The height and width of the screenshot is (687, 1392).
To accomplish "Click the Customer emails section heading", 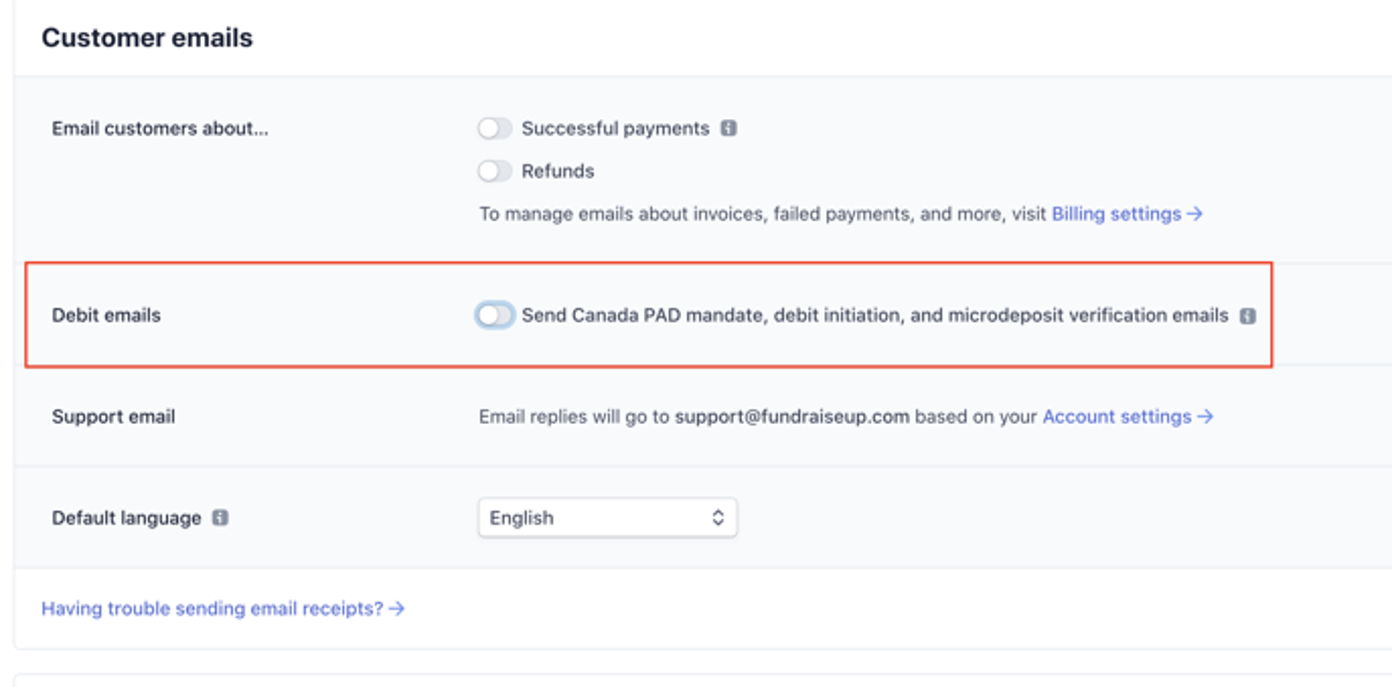I will tap(147, 38).
